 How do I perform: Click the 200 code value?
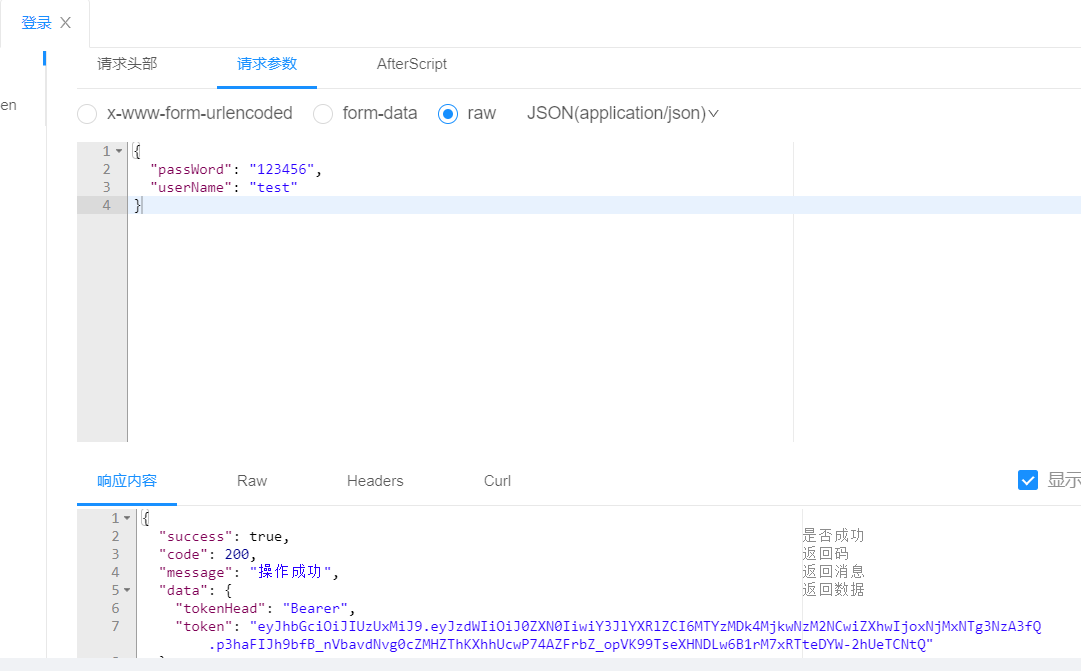pos(236,554)
